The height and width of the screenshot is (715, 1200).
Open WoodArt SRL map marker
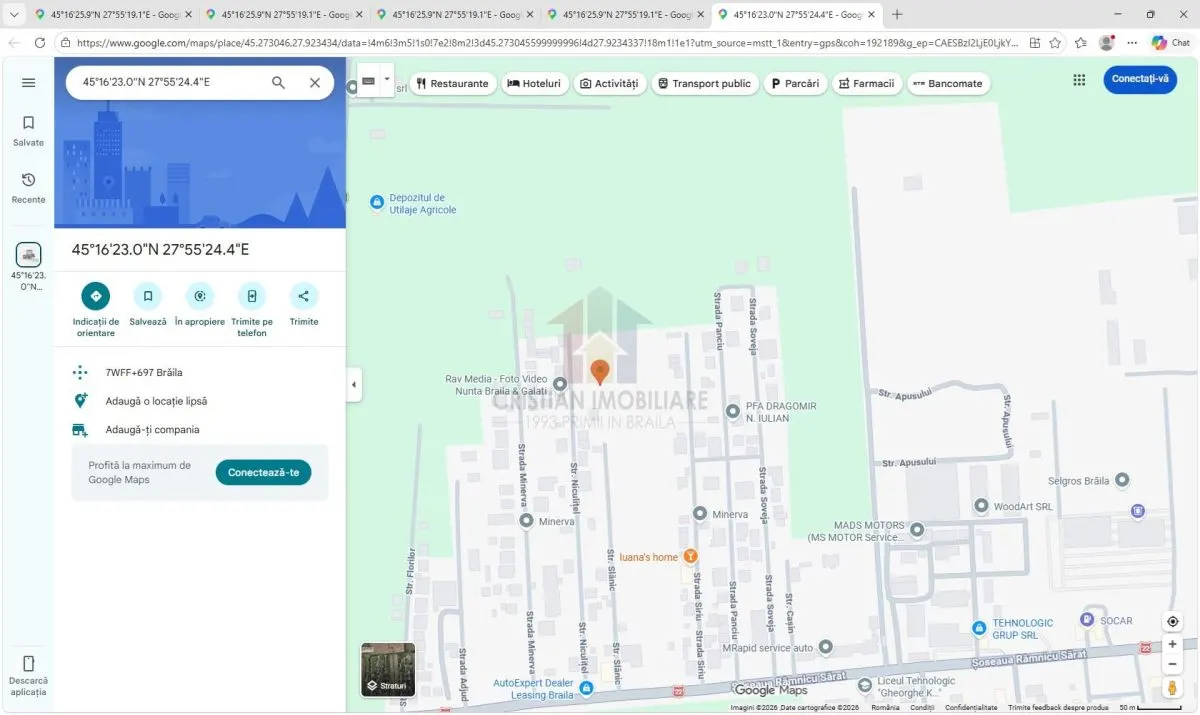point(982,507)
